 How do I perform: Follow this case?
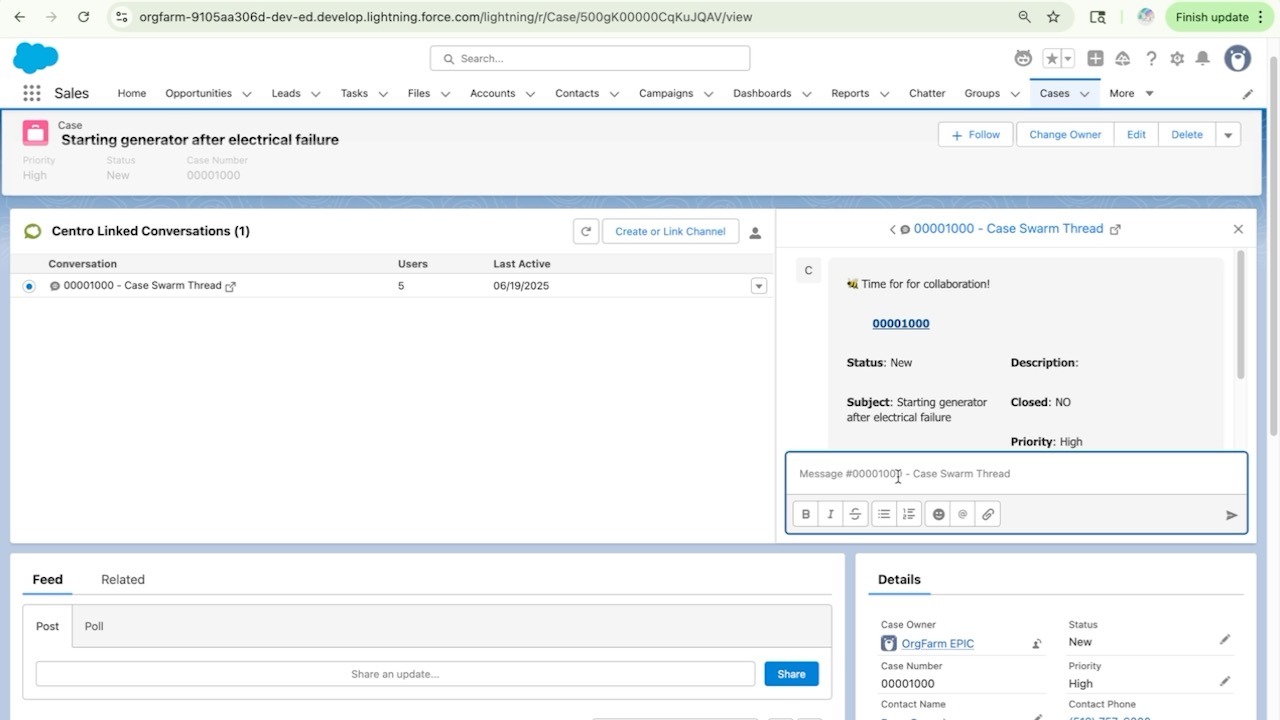click(x=976, y=135)
